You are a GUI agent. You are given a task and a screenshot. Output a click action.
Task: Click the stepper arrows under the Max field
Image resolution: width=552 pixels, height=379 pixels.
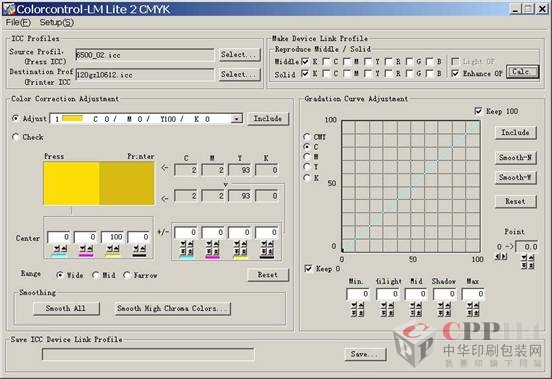[x=472, y=309]
